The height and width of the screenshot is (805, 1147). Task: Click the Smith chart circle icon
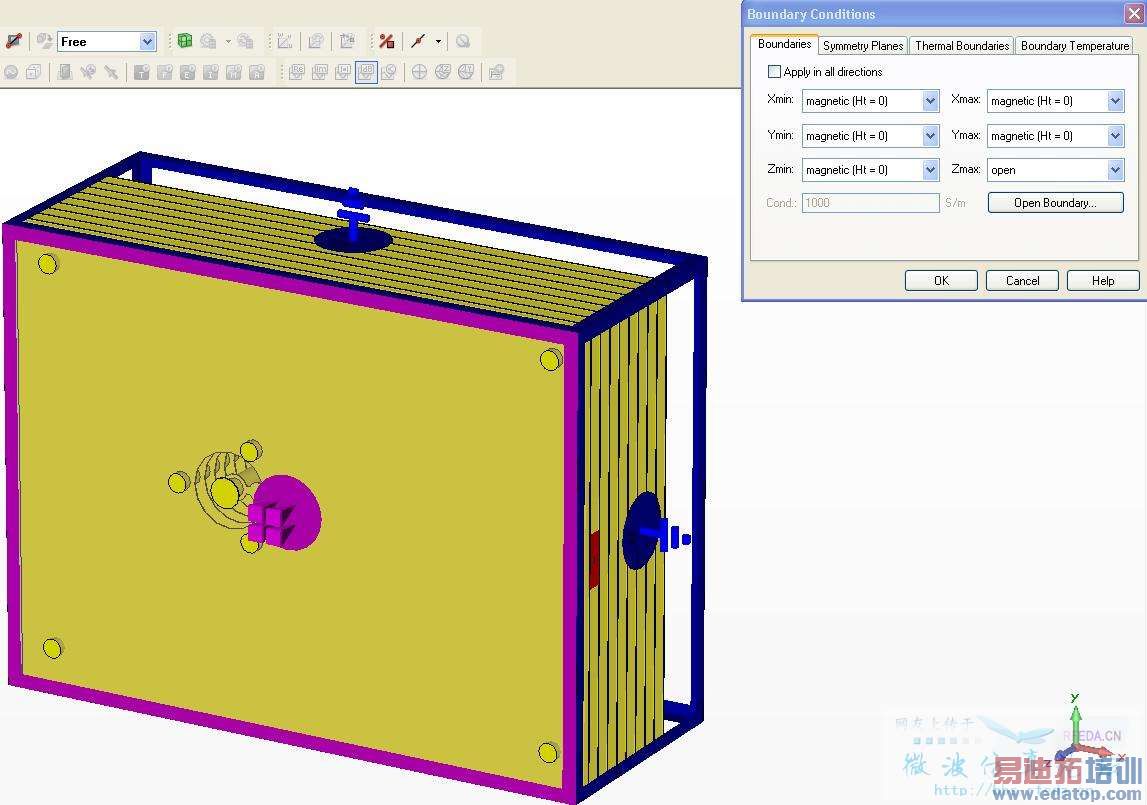pos(419,72)
